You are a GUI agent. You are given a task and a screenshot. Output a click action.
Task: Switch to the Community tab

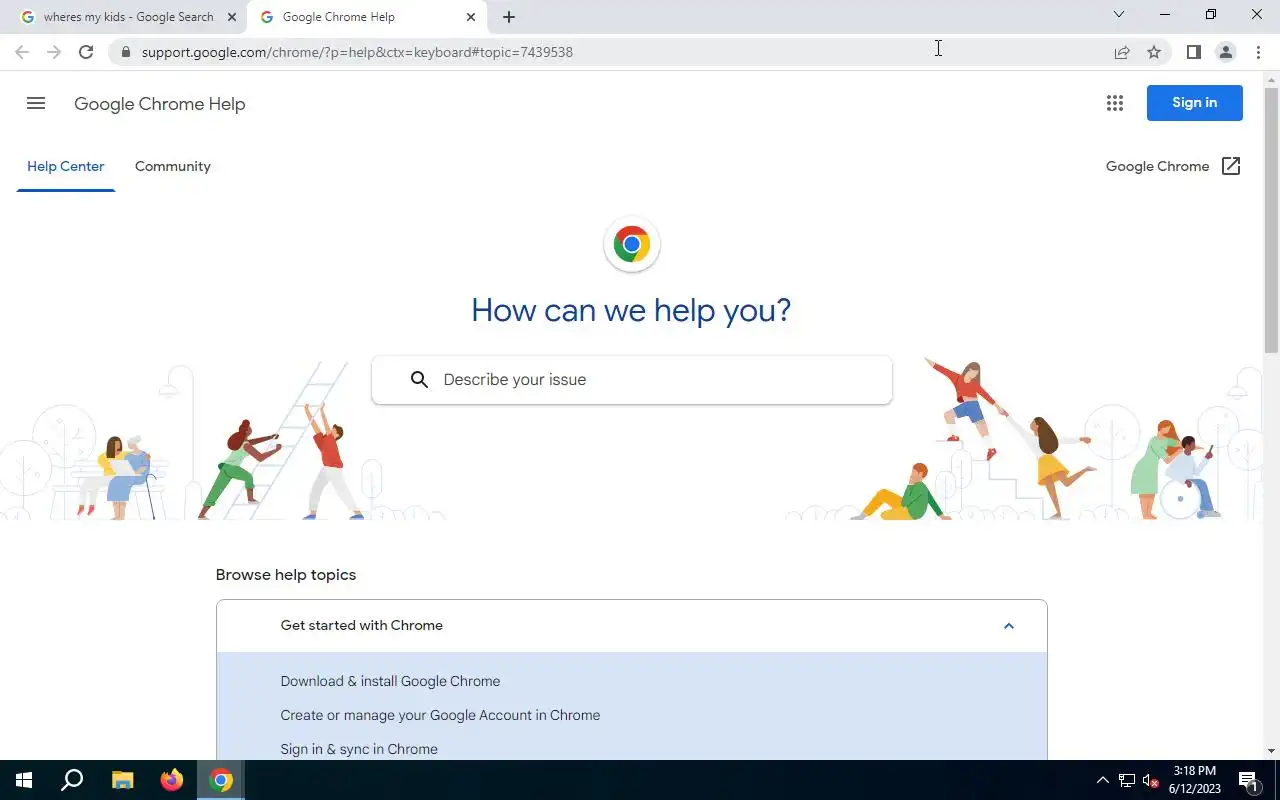[x=173, y=166]
